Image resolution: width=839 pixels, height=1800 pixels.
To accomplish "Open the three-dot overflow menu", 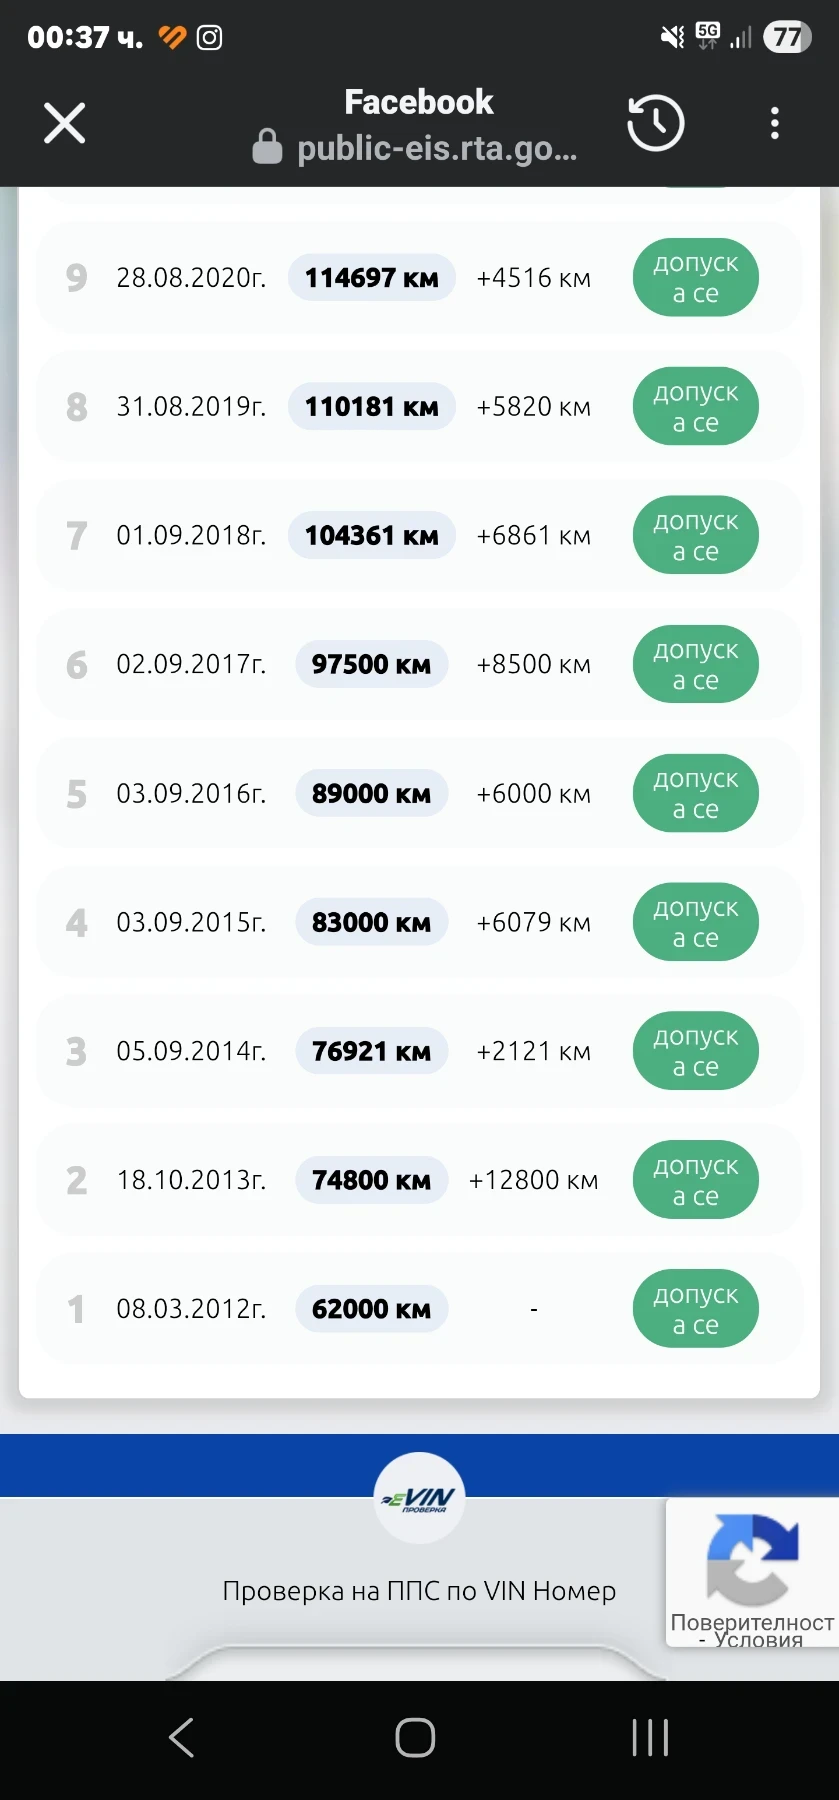I will (x=774, y=124).
